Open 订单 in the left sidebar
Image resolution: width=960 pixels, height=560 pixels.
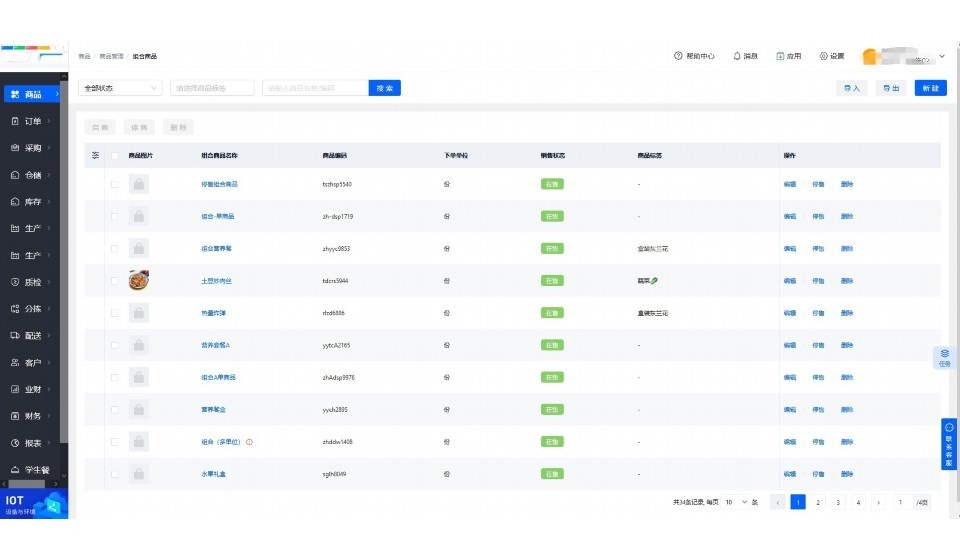[33, 121]
